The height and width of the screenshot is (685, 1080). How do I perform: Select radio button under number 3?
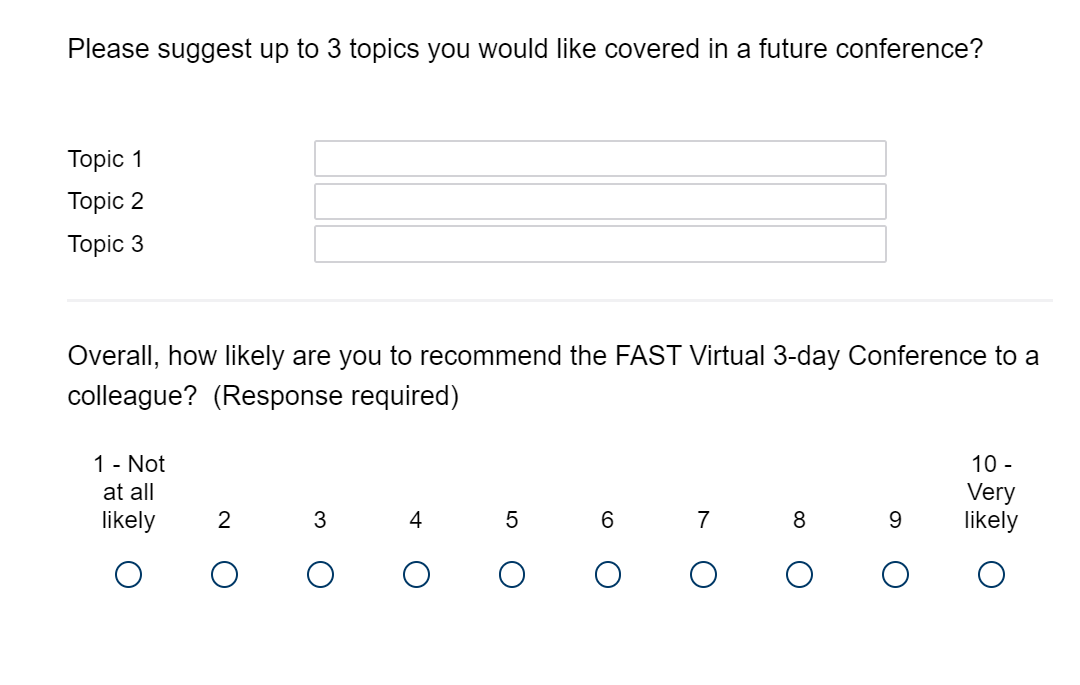(x=320, y=574)
